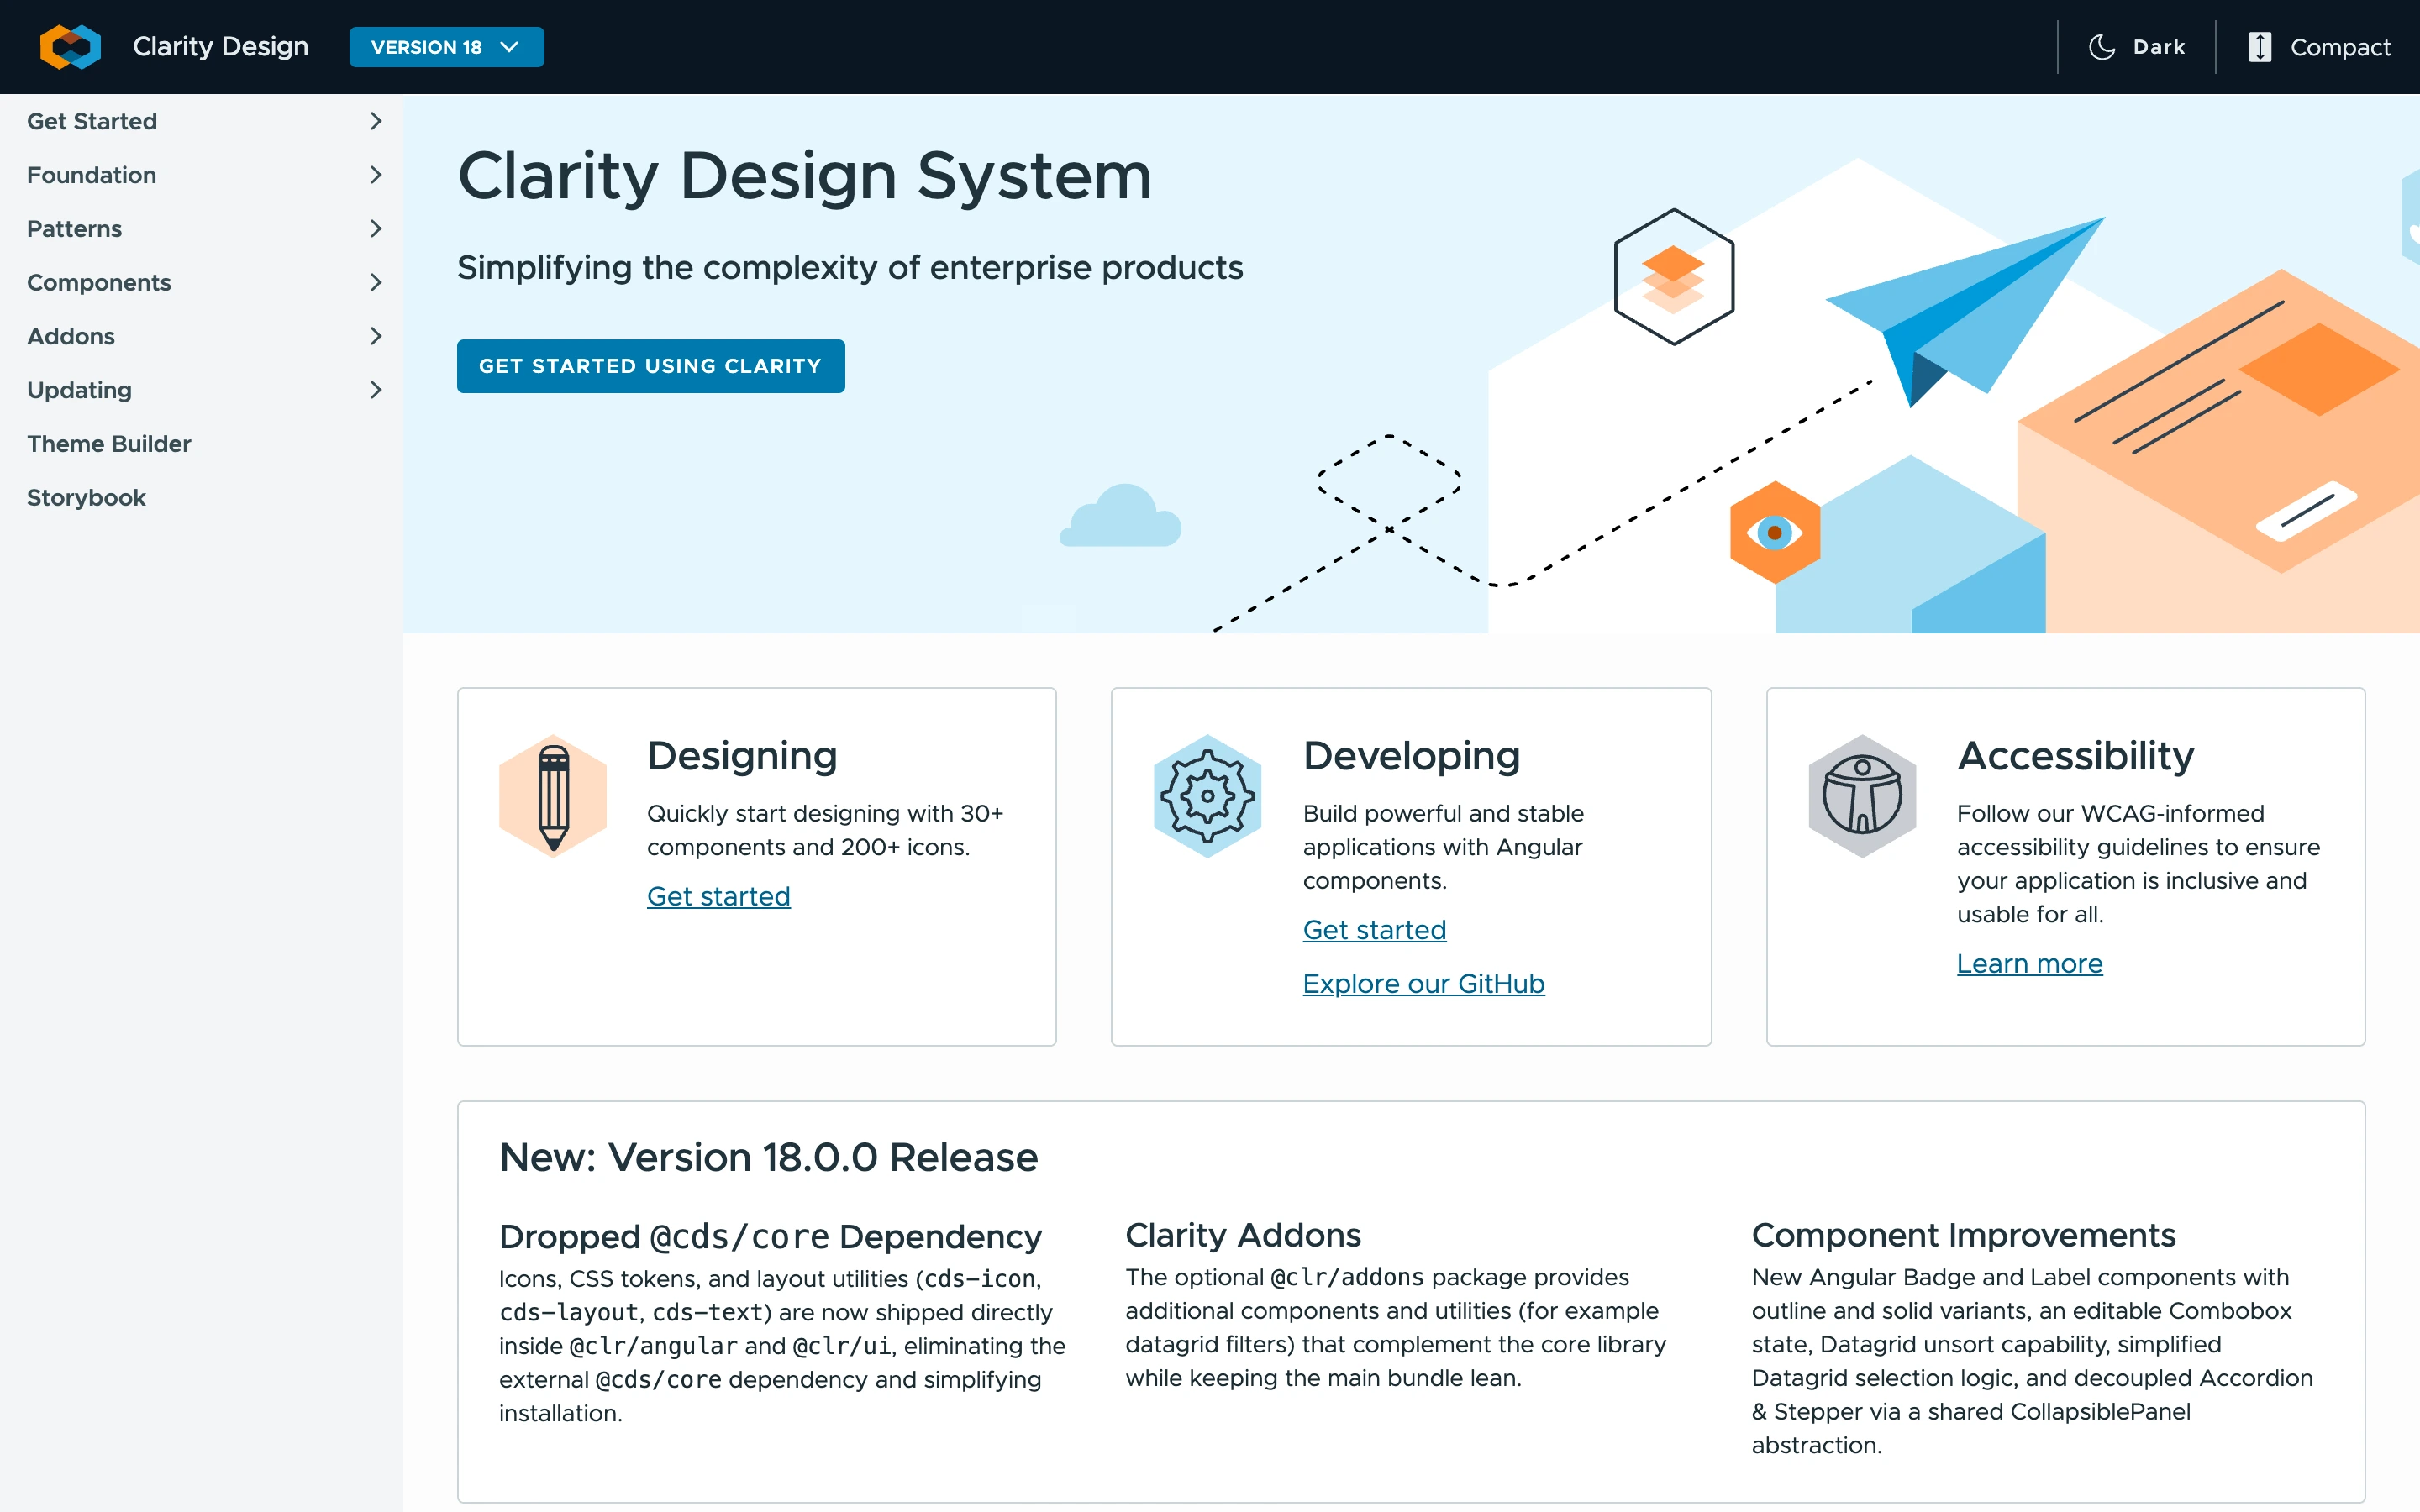
Task: Open the Version 18 dropdown
Action: (446, 47)
